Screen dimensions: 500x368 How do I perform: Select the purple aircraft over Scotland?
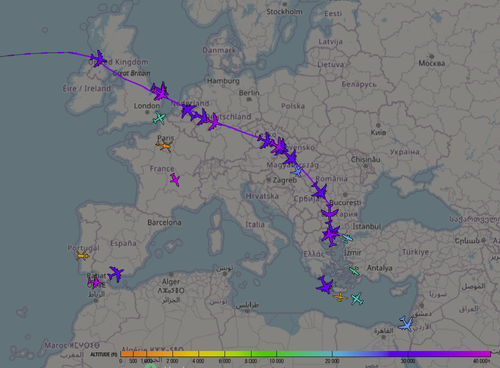tap(99, 59)
